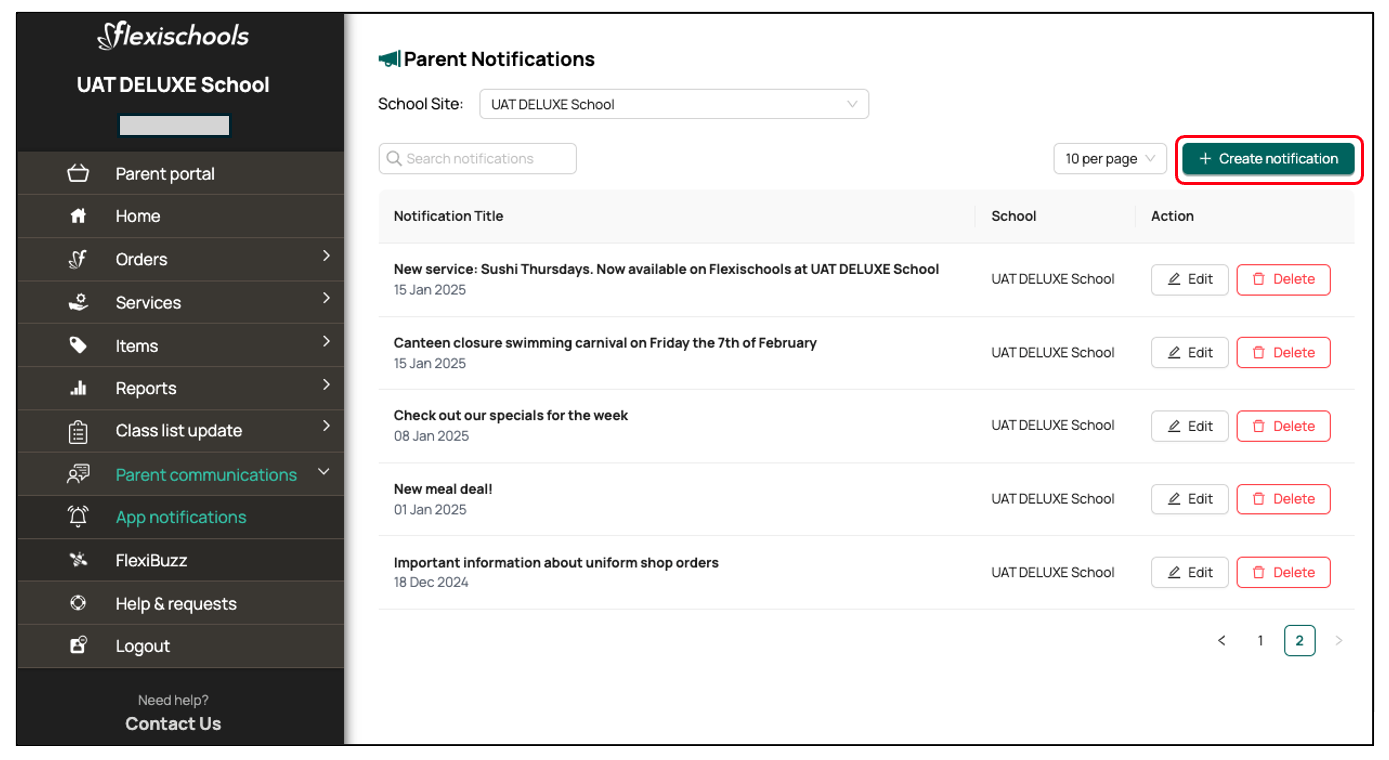Click the Home house icon in sidebar

pyautogui.click(x=78, y=216)
